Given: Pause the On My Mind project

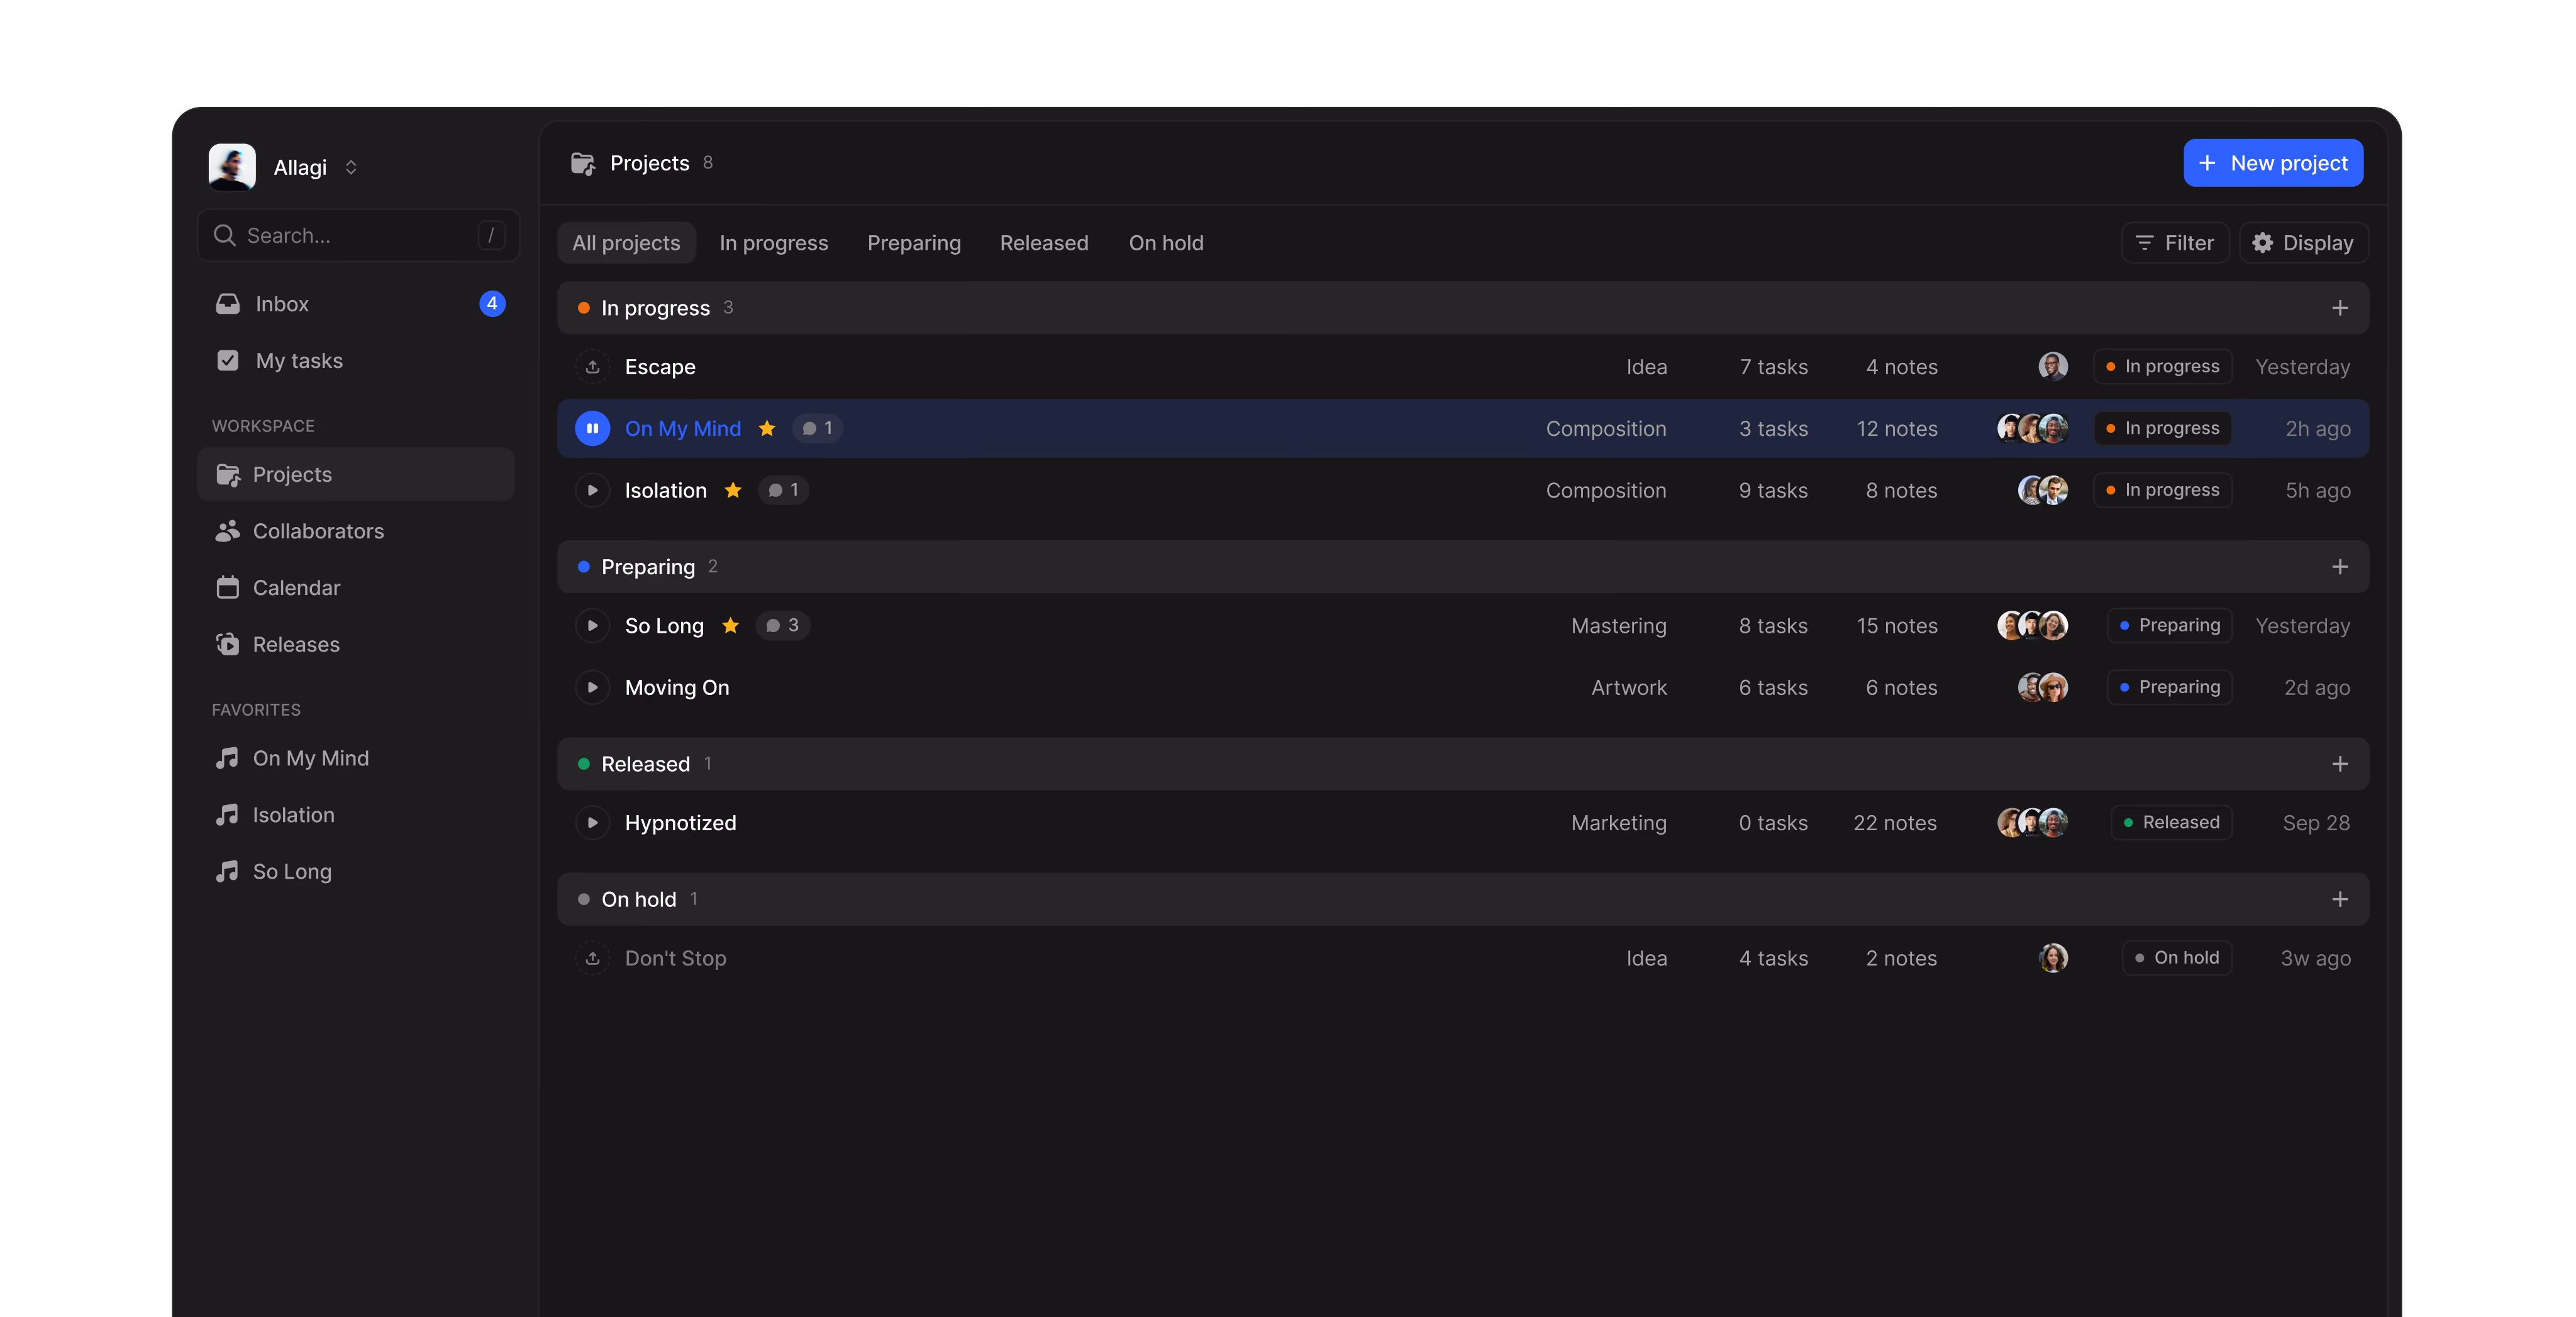Looking at the screenshot, I should coord(592,428).
